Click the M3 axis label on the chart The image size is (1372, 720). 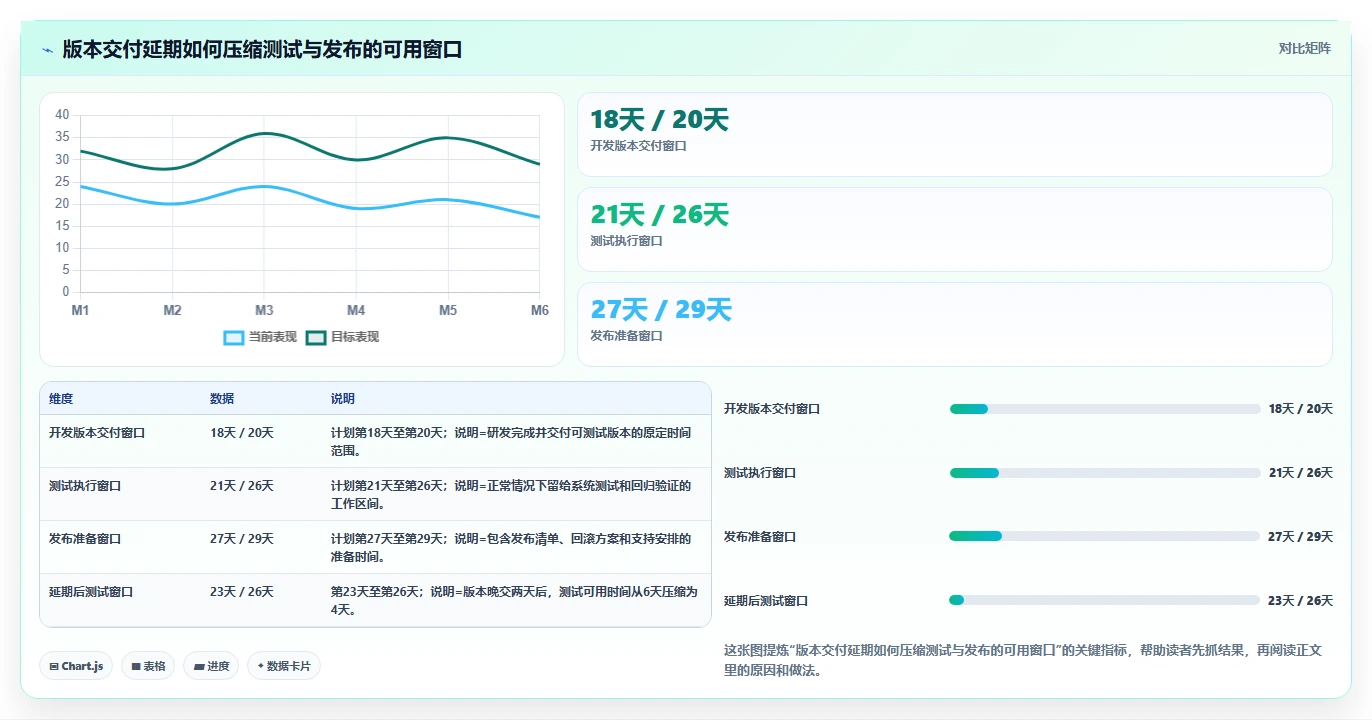click(264, 311)
